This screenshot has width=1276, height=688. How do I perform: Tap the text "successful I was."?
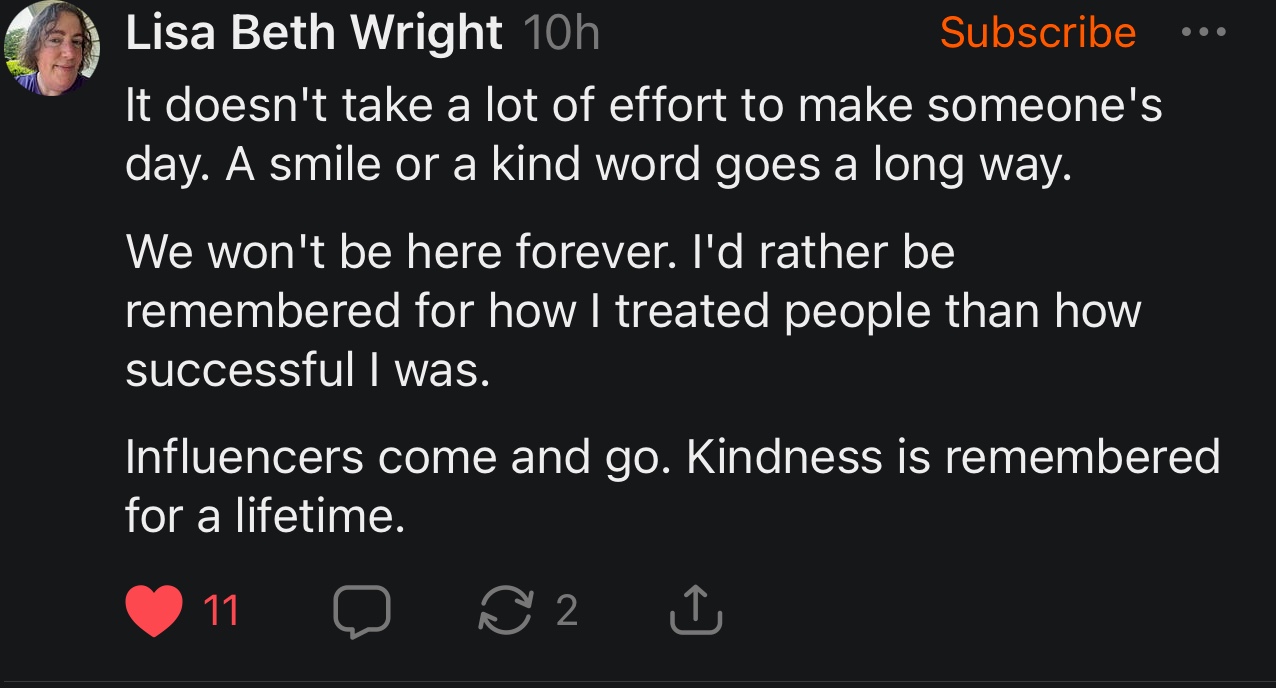[308, 371]
